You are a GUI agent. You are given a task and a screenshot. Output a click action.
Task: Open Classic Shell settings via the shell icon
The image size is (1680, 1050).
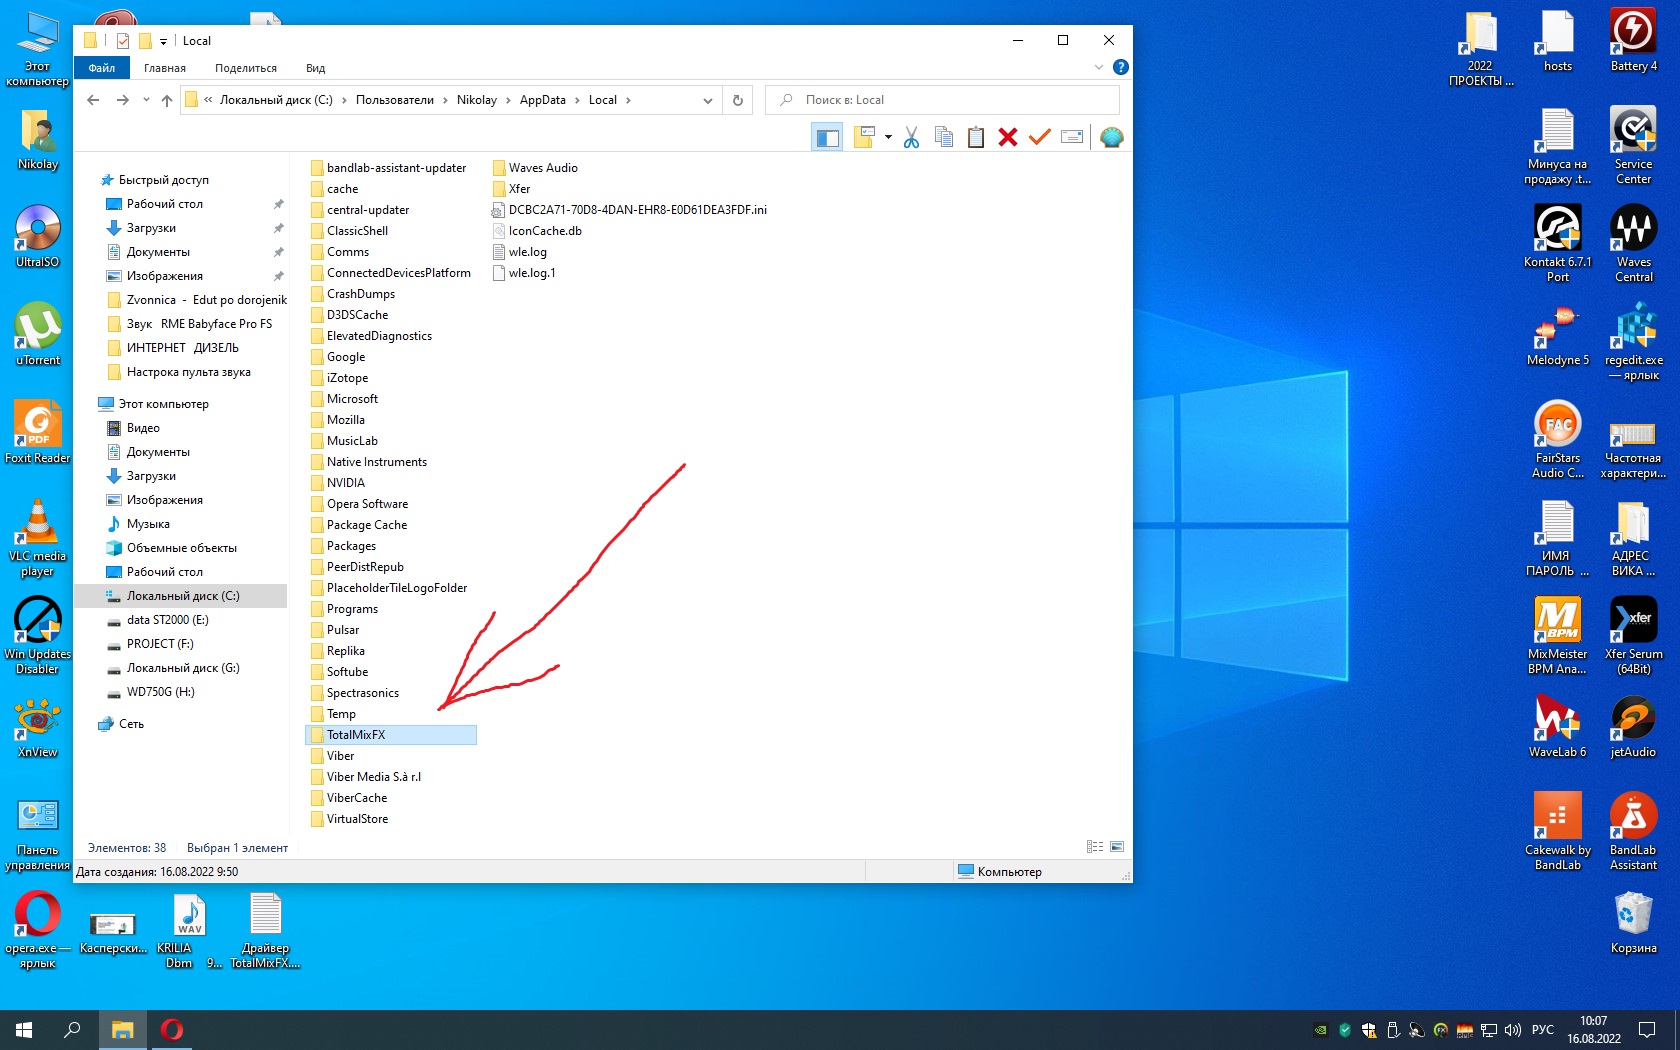tap(1111, 137)
